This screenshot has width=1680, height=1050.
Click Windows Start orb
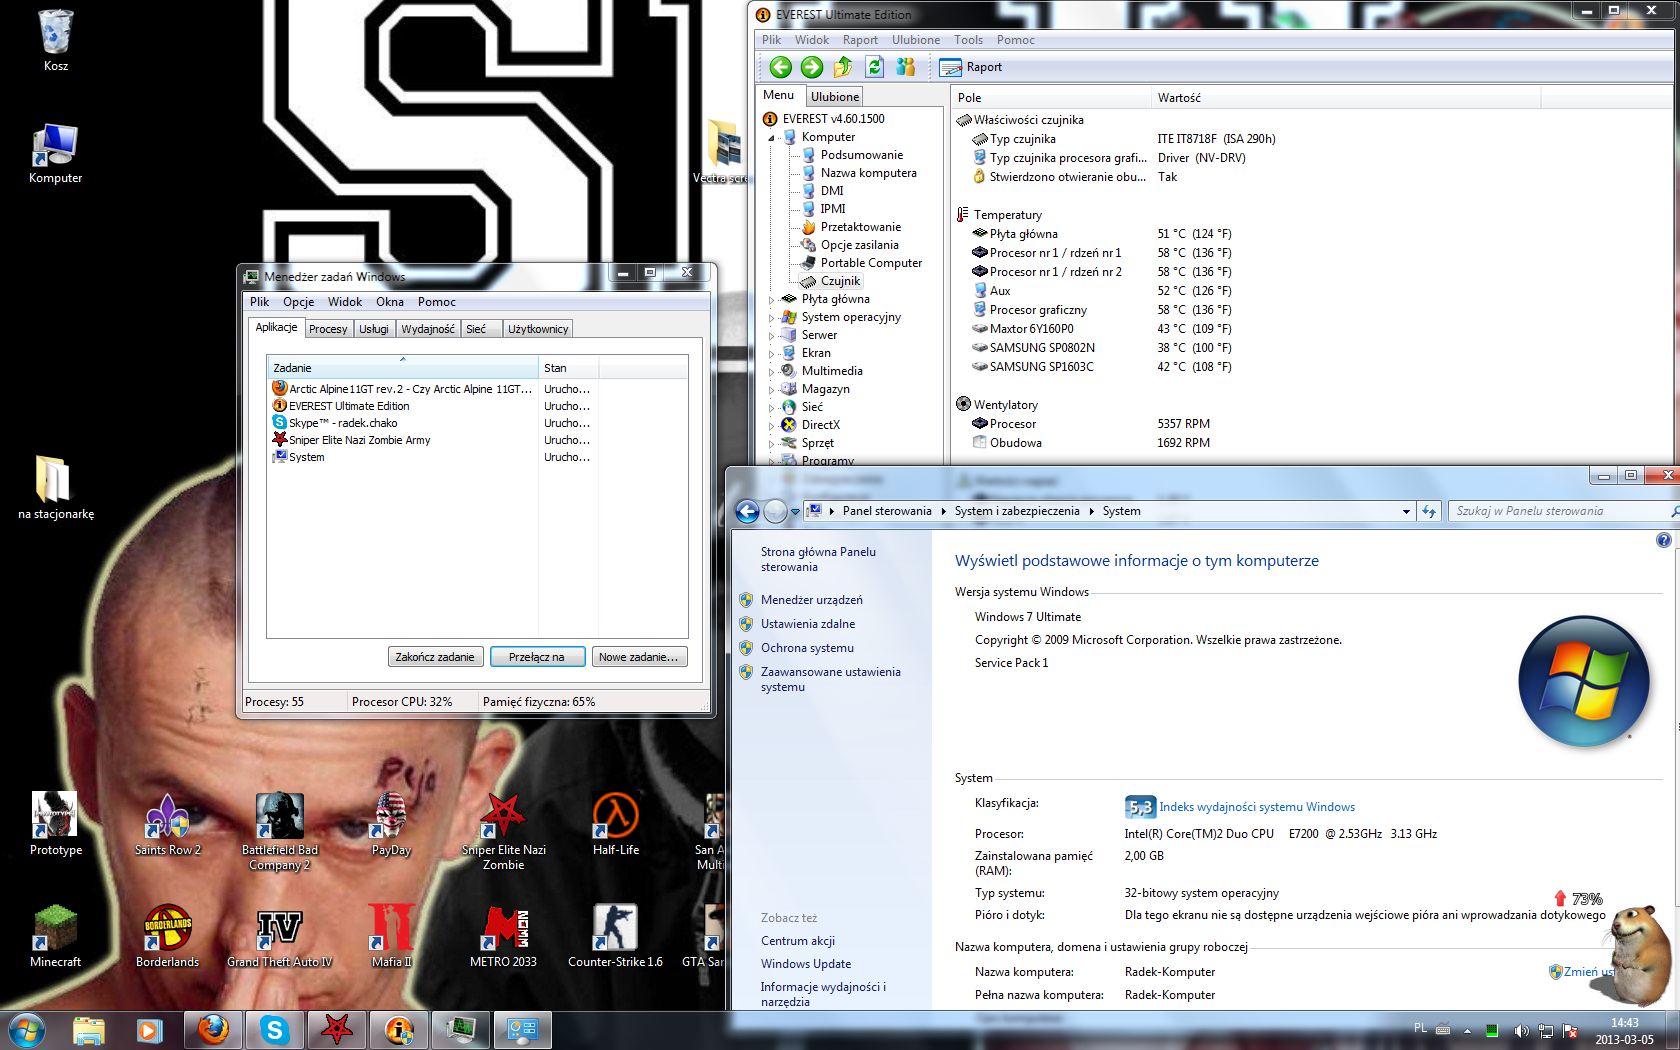pos(27,1030)
